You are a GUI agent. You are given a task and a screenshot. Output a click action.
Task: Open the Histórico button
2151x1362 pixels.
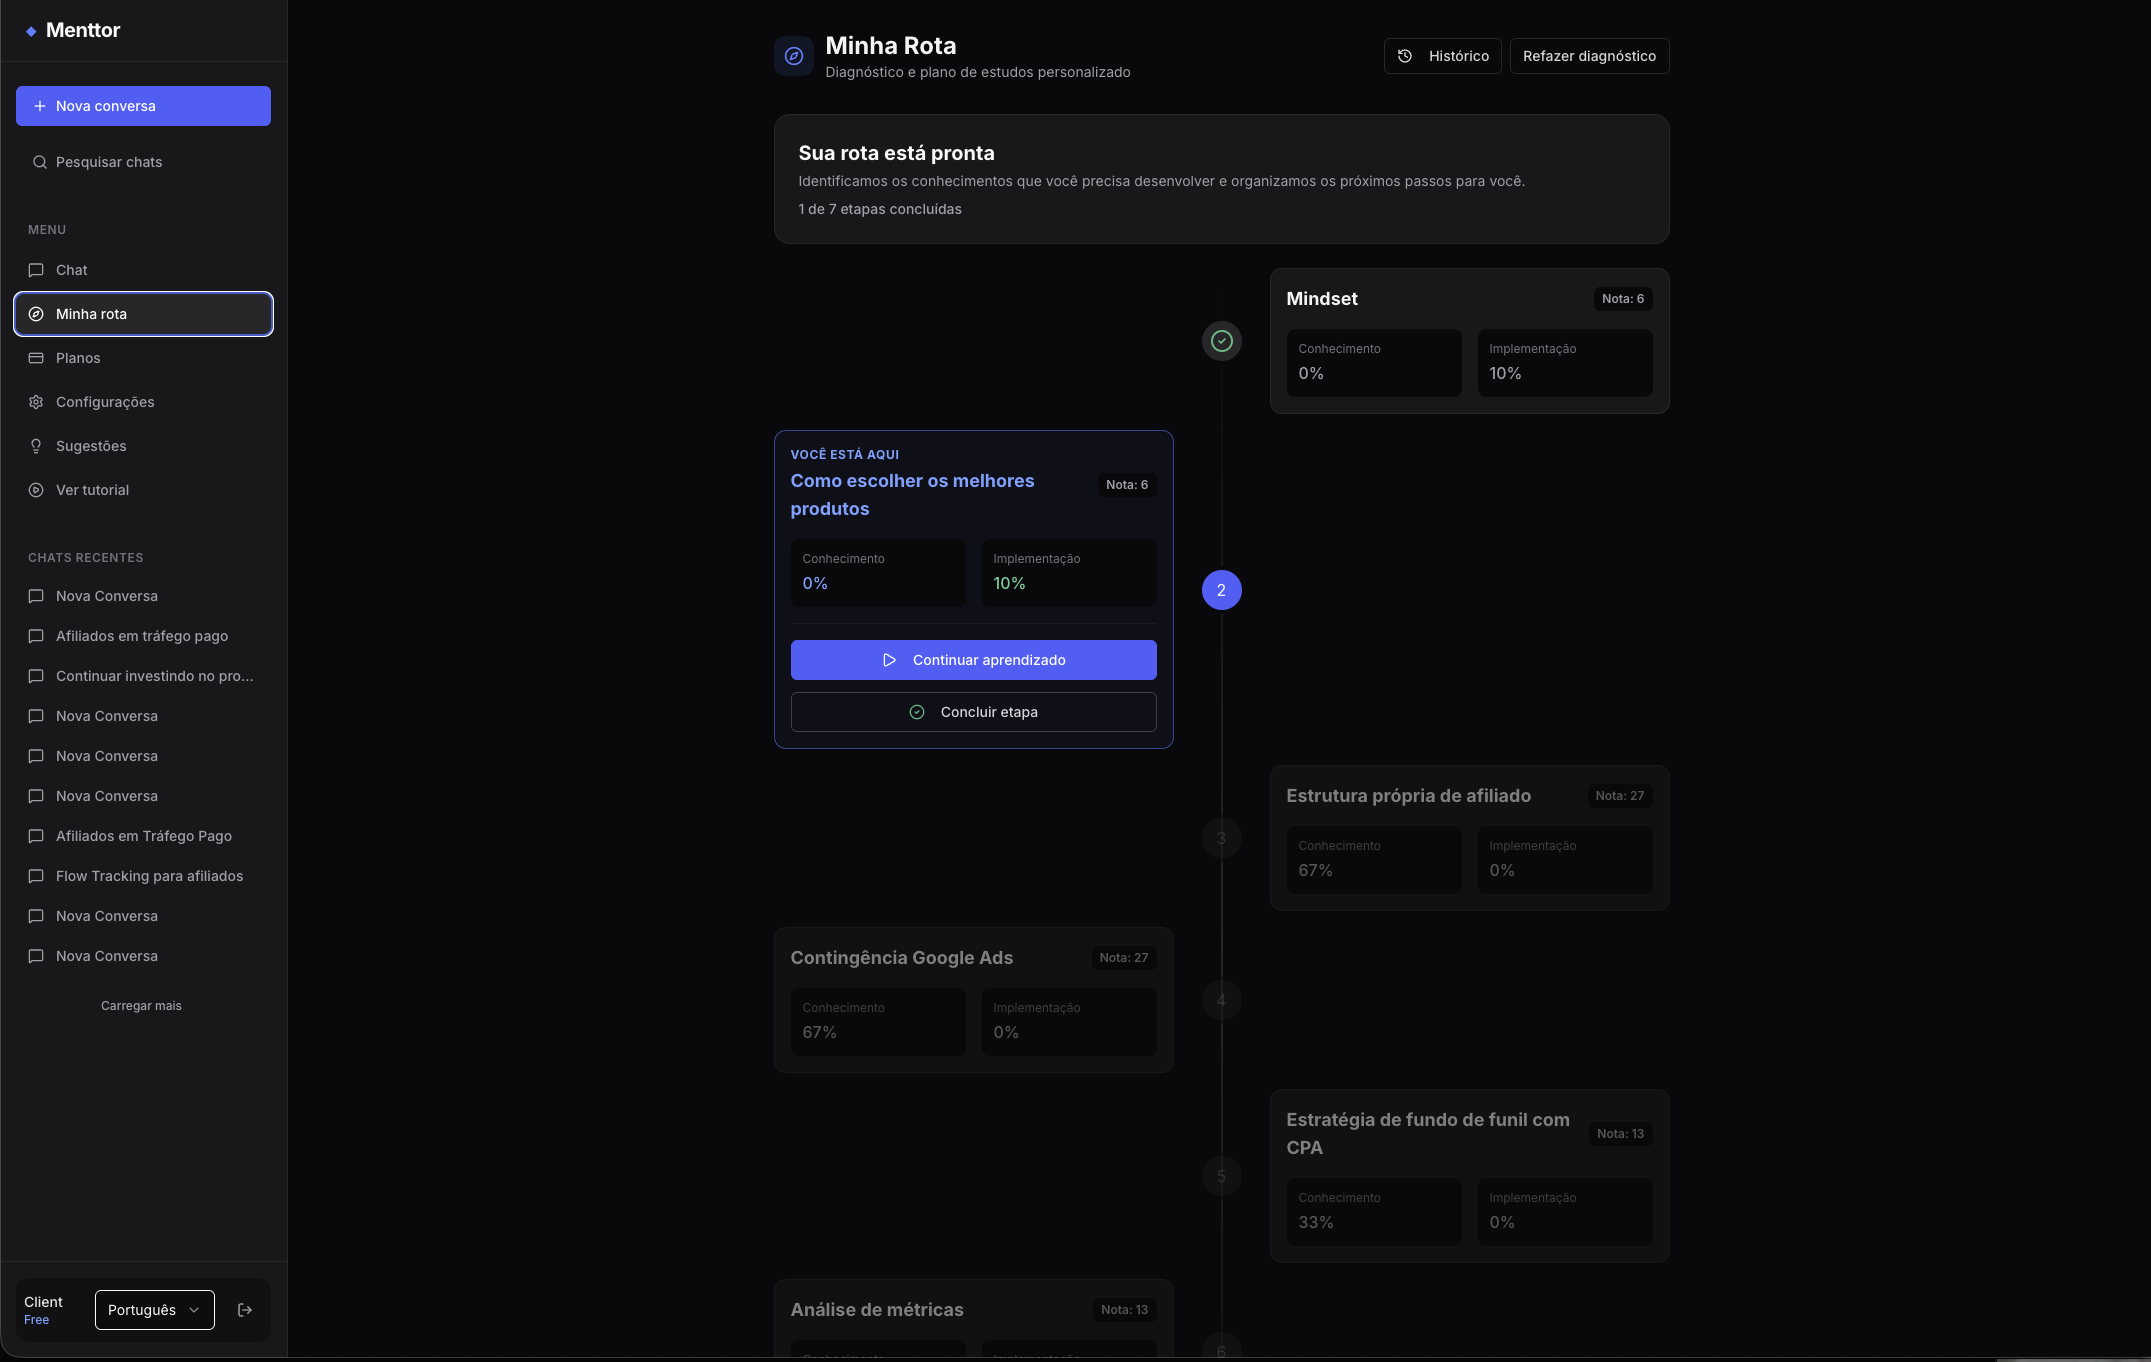(1442, 56)
